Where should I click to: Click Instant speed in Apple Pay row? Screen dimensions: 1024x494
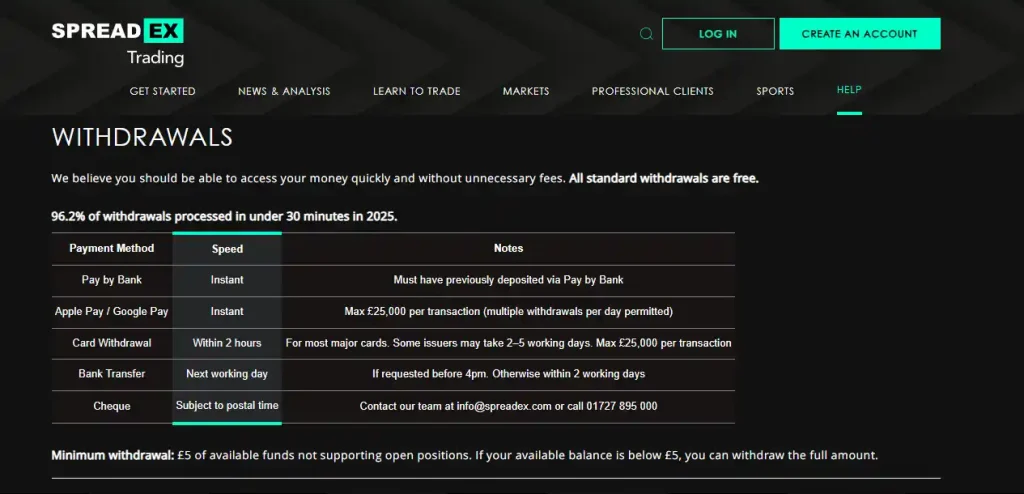click(227, 312)
